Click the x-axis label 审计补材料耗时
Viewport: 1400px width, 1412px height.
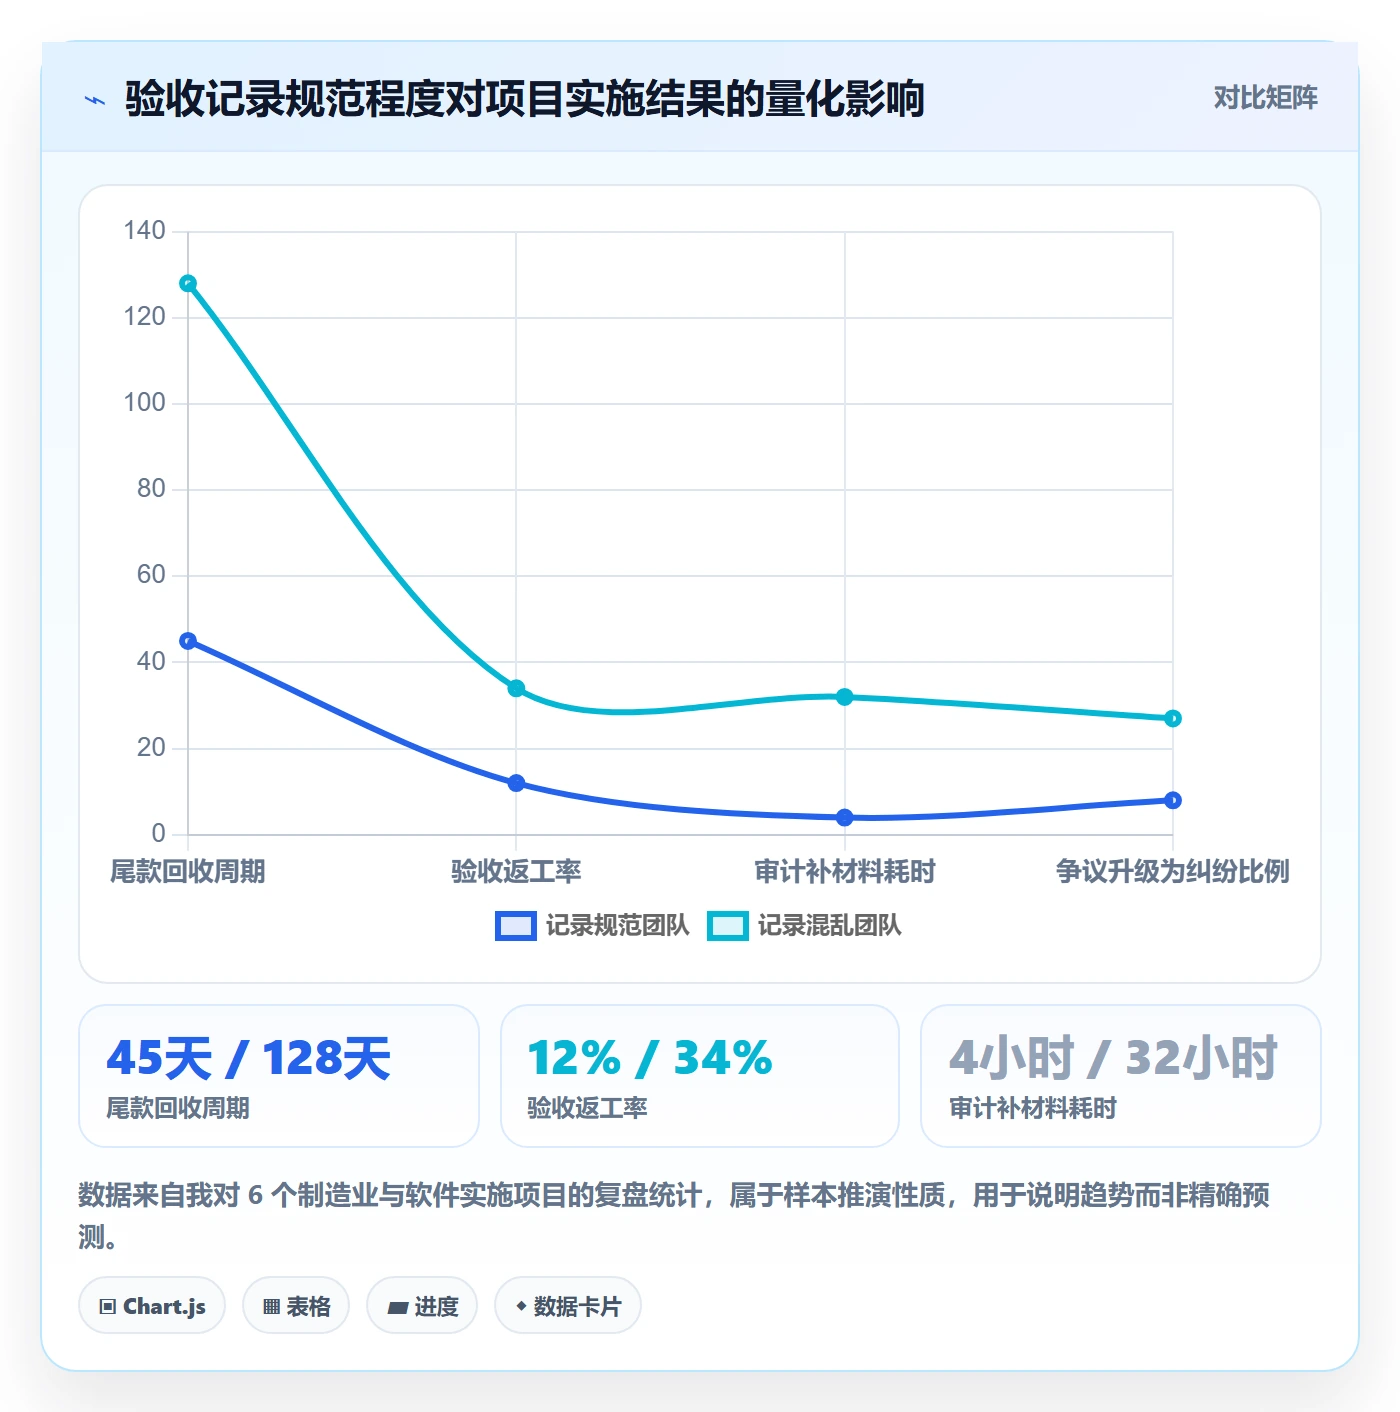(845, 872)
